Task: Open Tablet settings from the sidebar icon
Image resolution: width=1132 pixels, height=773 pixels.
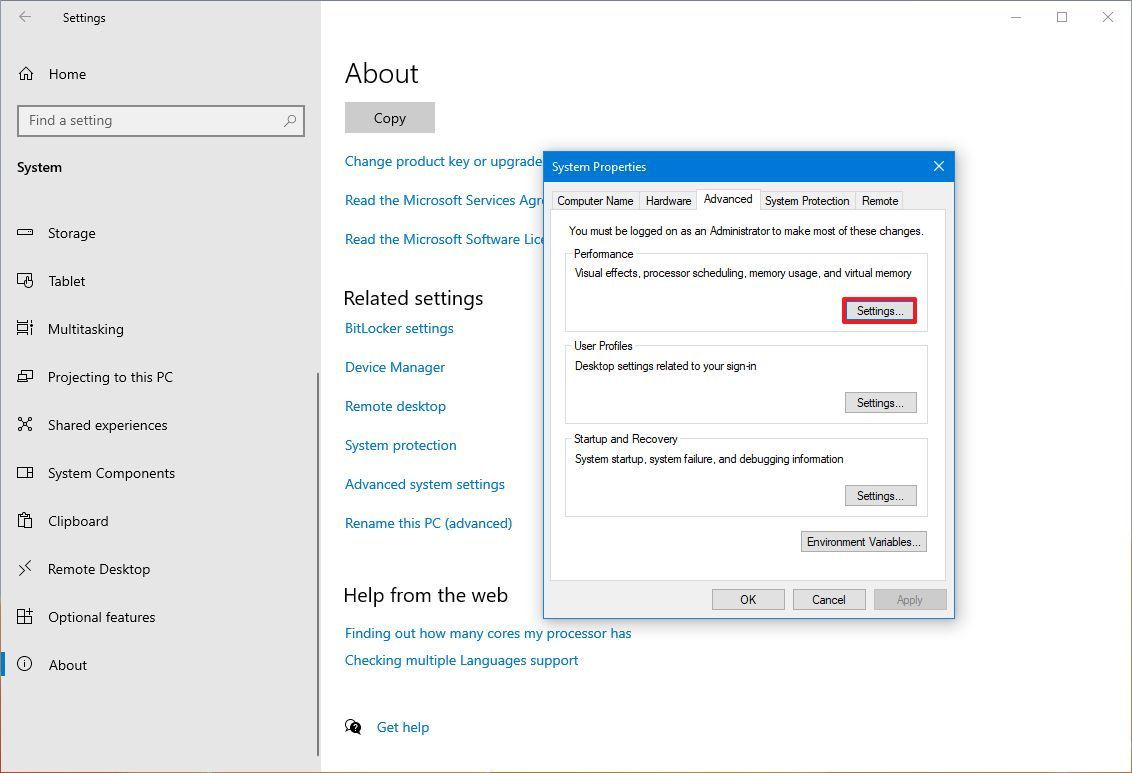Action: pos(26,281)
